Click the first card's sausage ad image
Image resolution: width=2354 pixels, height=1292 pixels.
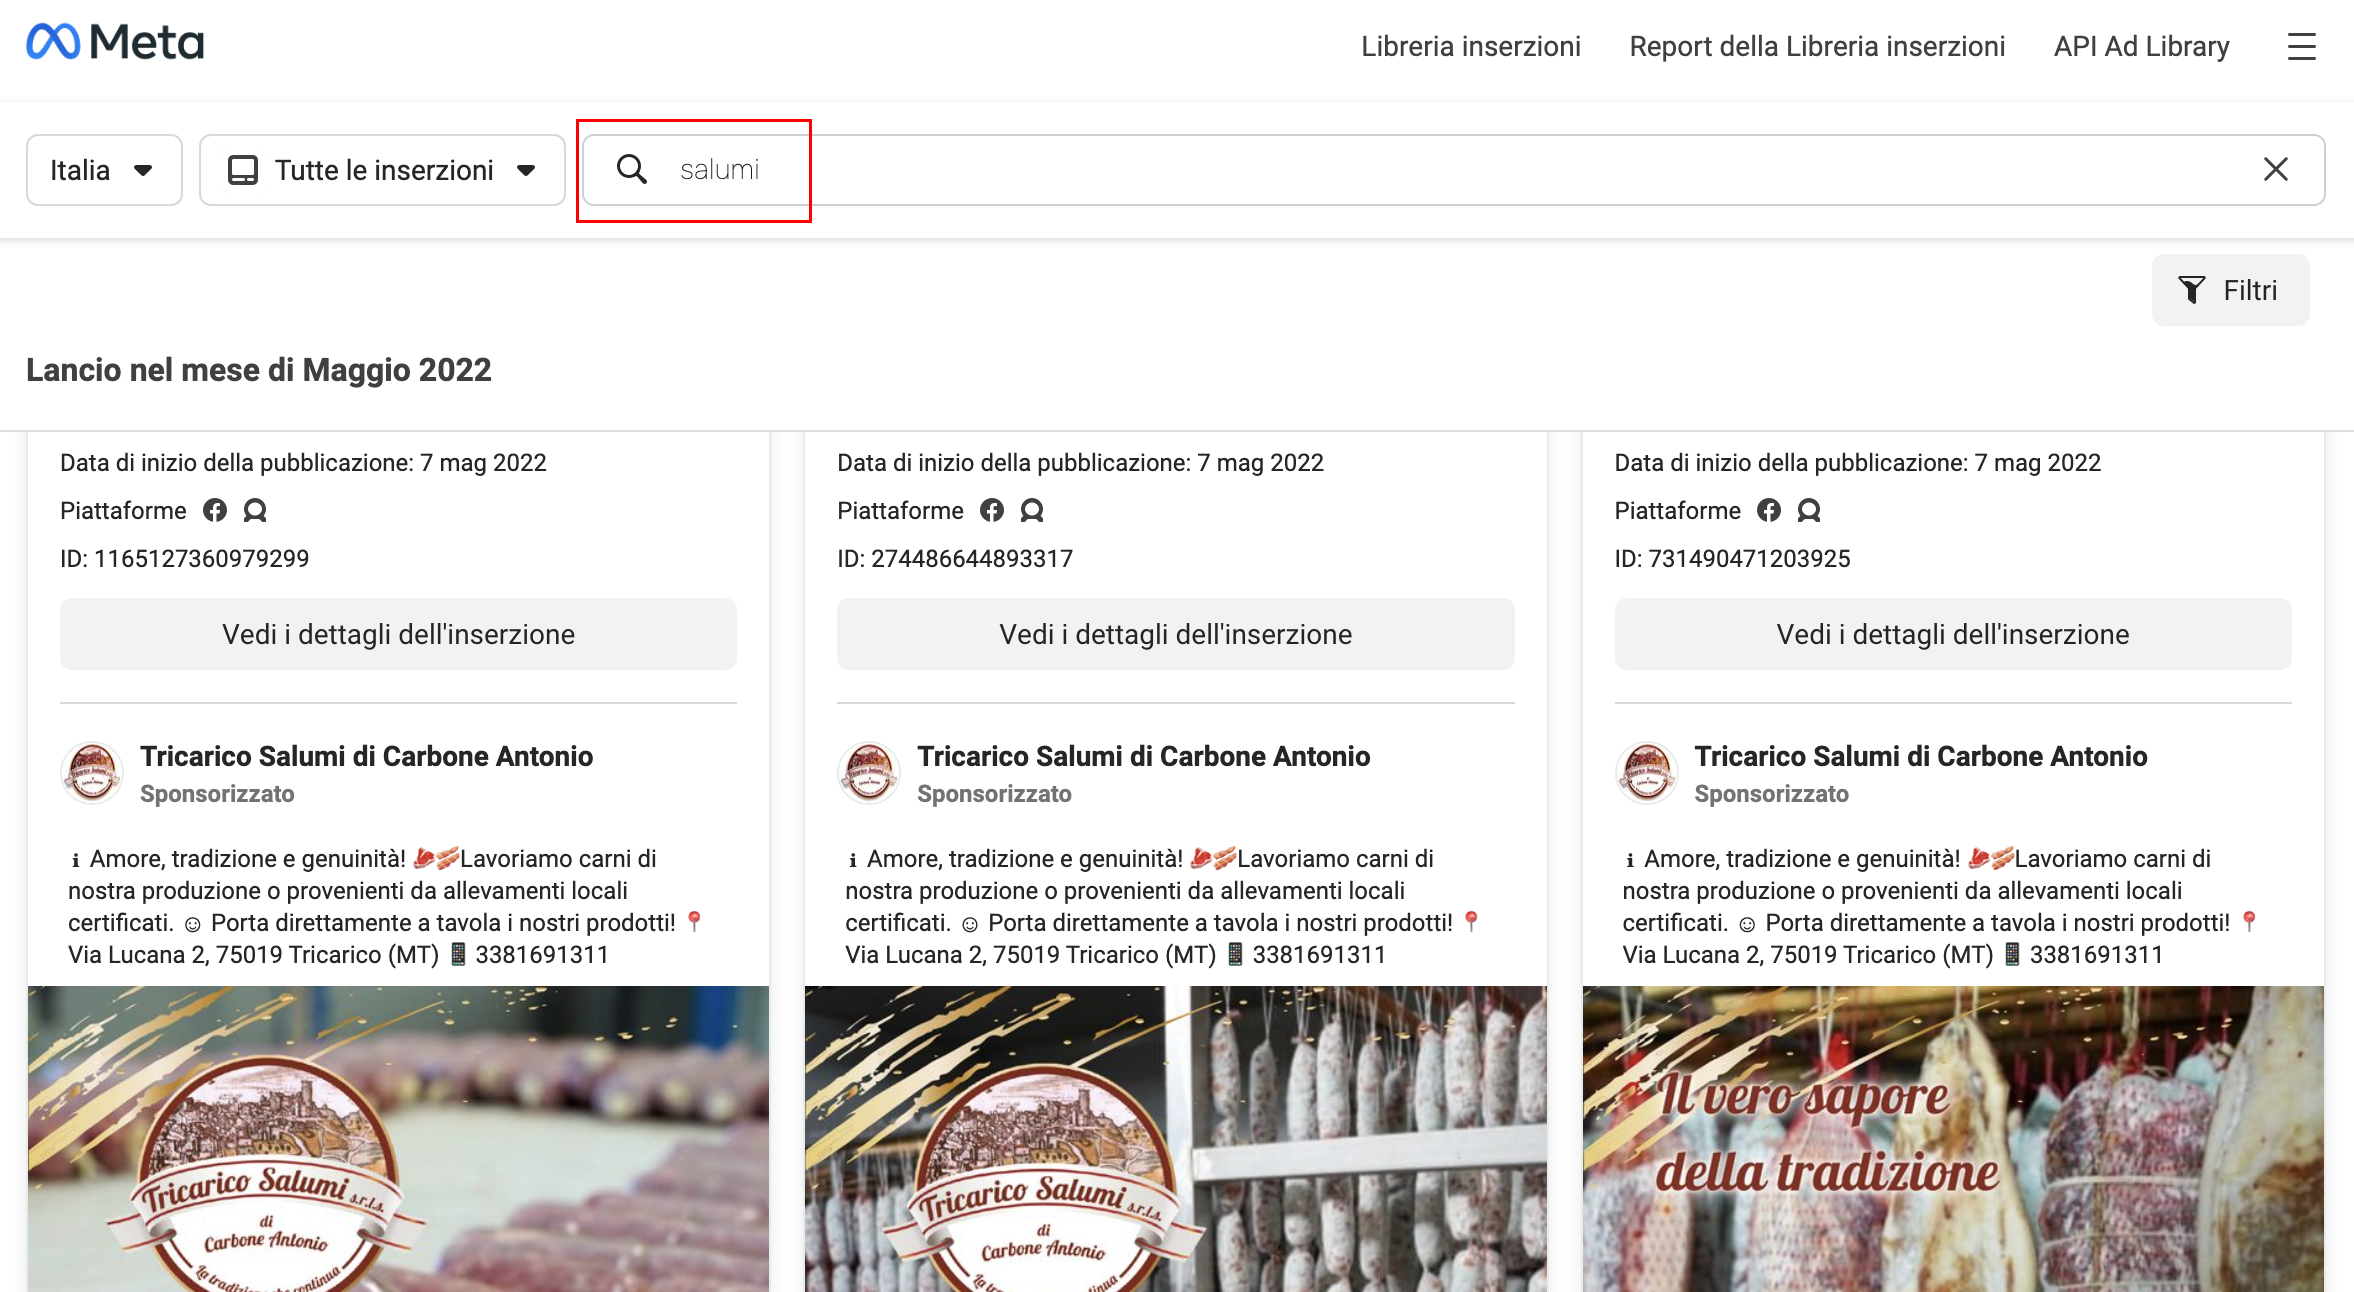click(x=398, y=1139)
